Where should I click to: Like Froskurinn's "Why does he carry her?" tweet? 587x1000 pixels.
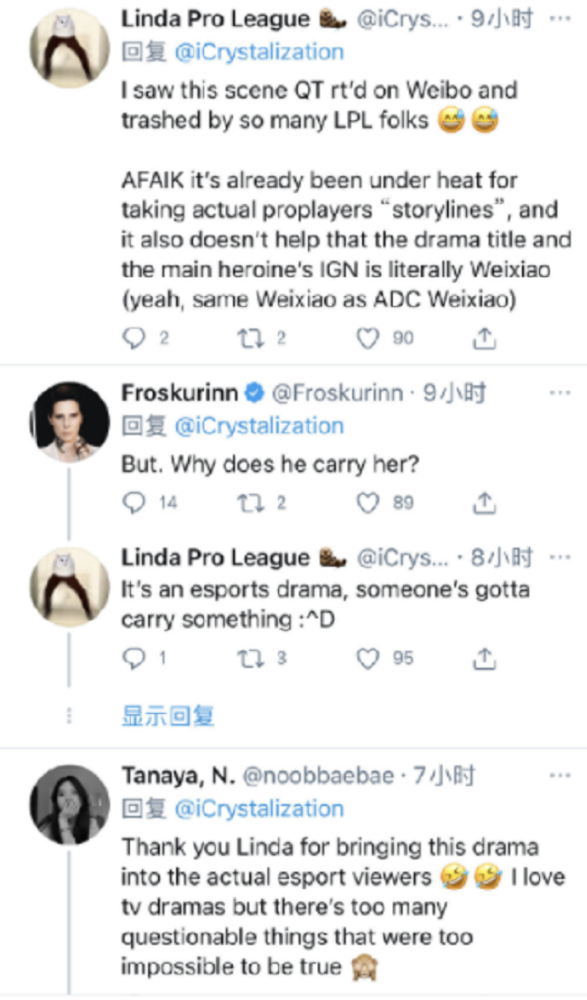[368, 503]
